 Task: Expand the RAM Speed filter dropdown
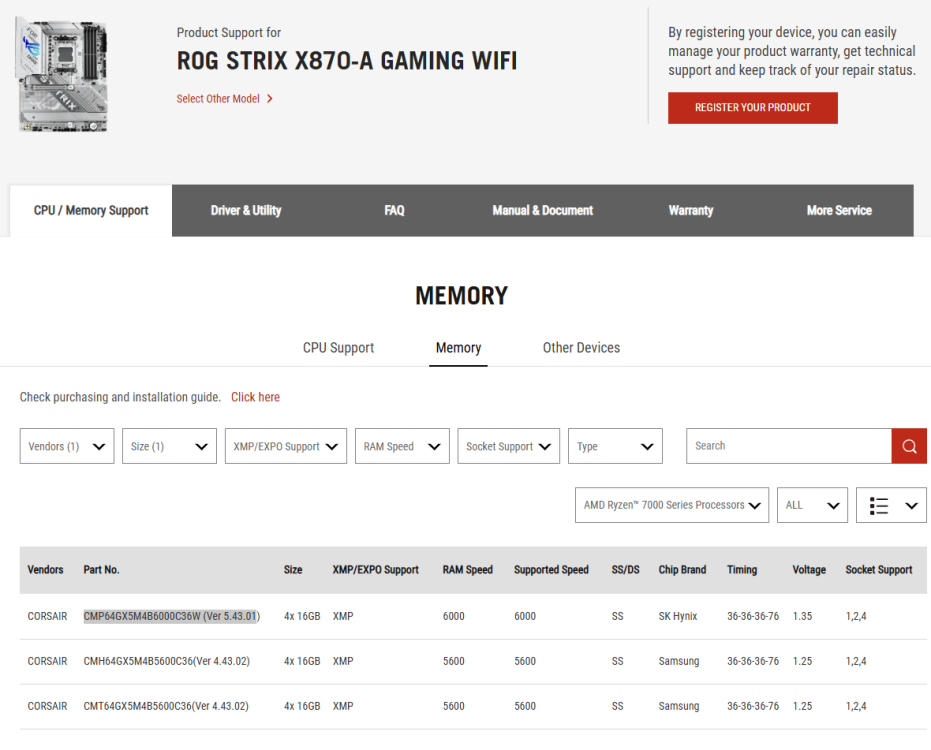click(x=402, y=446)
